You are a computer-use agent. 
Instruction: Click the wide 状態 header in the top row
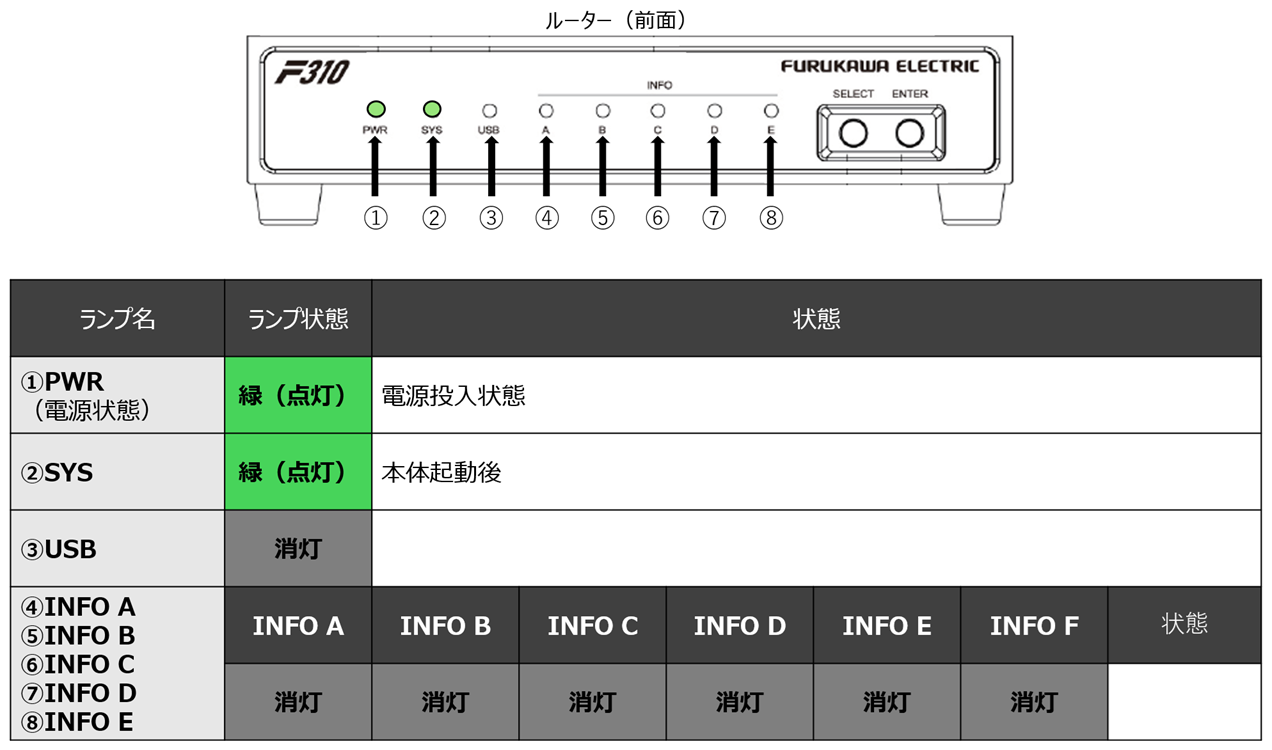click(816, 319)
